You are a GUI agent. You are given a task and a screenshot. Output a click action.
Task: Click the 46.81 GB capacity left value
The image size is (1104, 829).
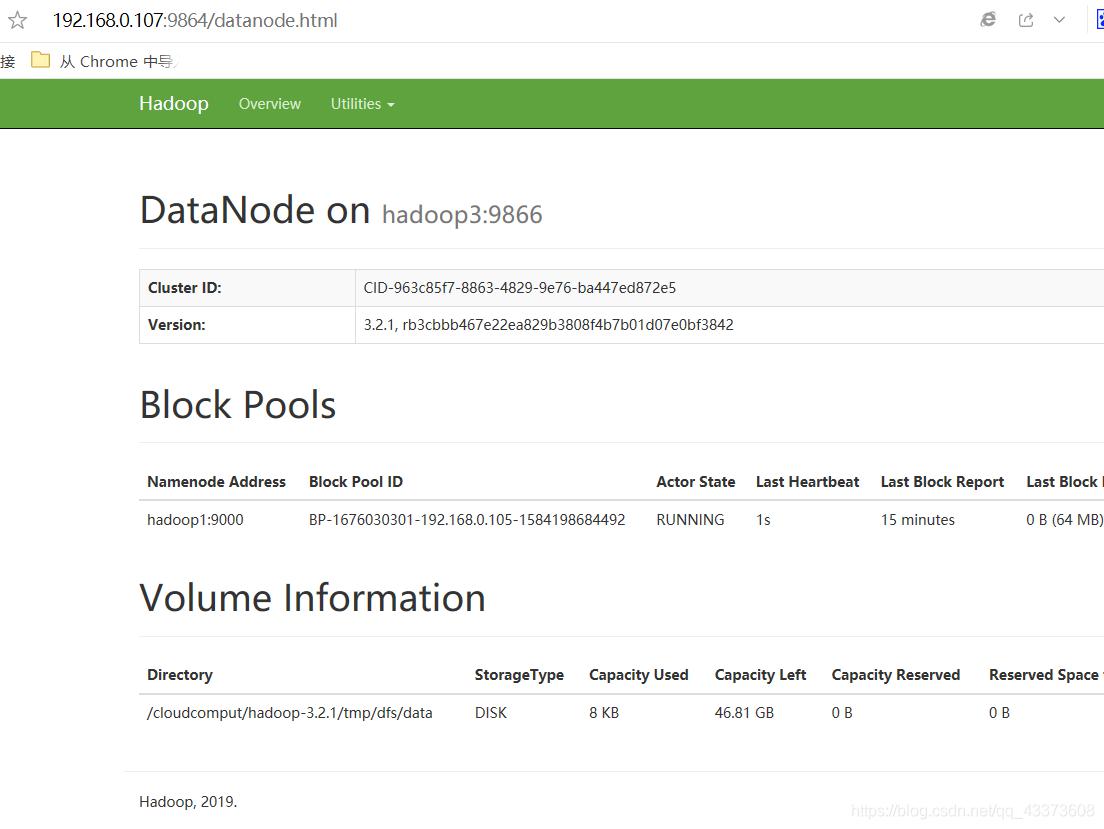coord(744,713)
